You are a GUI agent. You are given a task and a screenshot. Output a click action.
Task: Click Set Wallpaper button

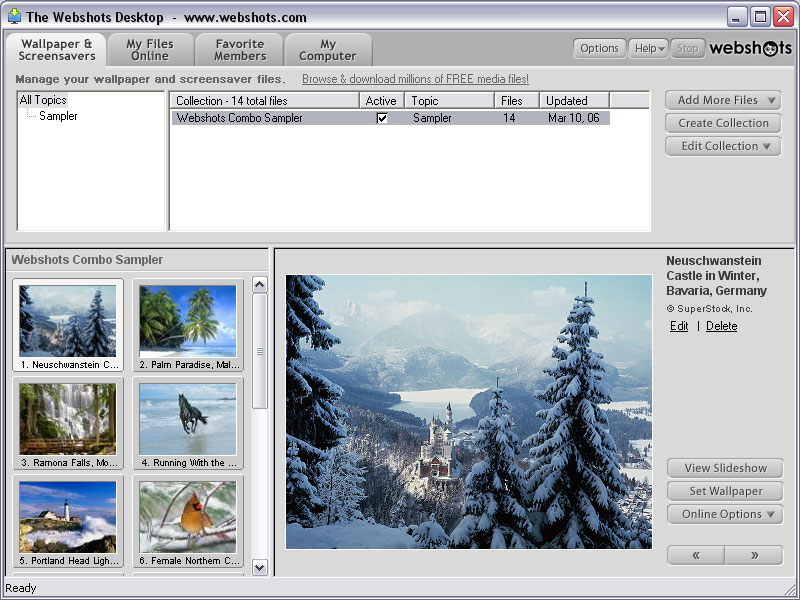click(725, 491)
